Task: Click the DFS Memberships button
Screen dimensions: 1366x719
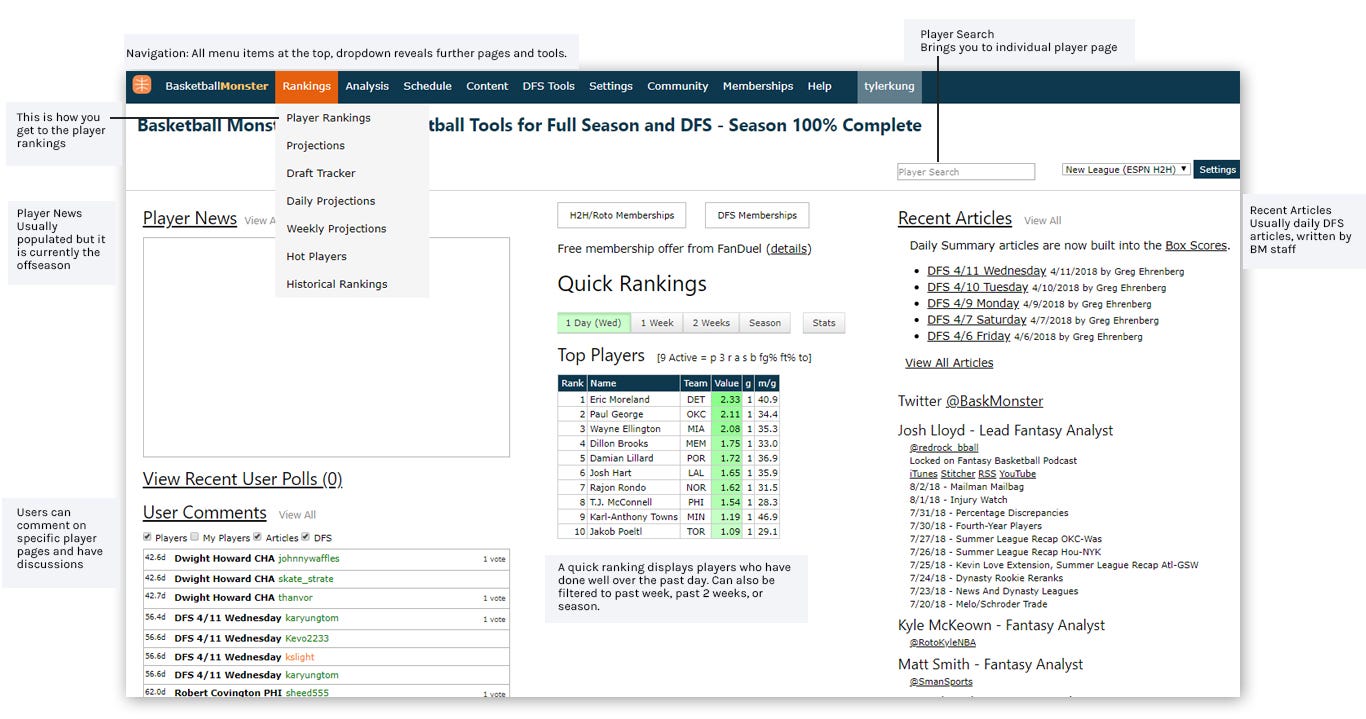Action: click(757, 215)
